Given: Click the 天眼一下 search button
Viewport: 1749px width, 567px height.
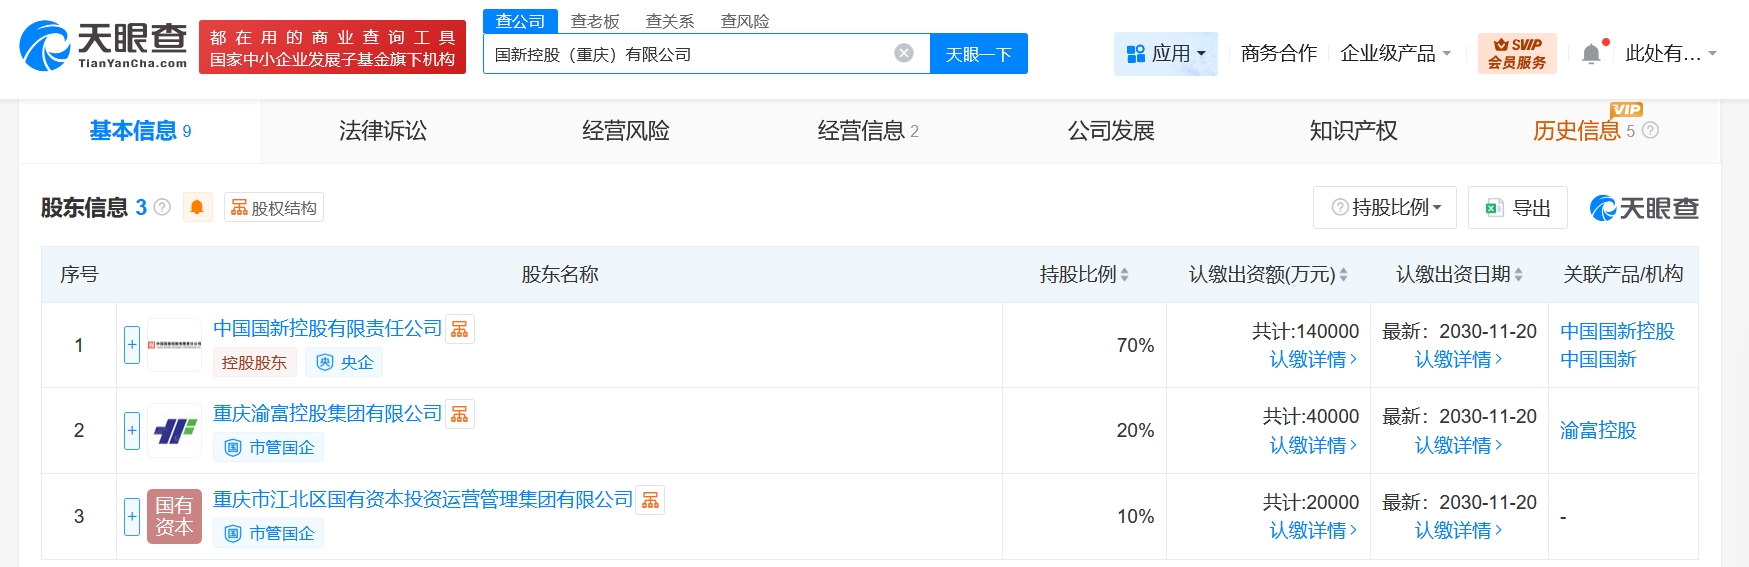Looking at the screenshot, I should tap(978, 54).
